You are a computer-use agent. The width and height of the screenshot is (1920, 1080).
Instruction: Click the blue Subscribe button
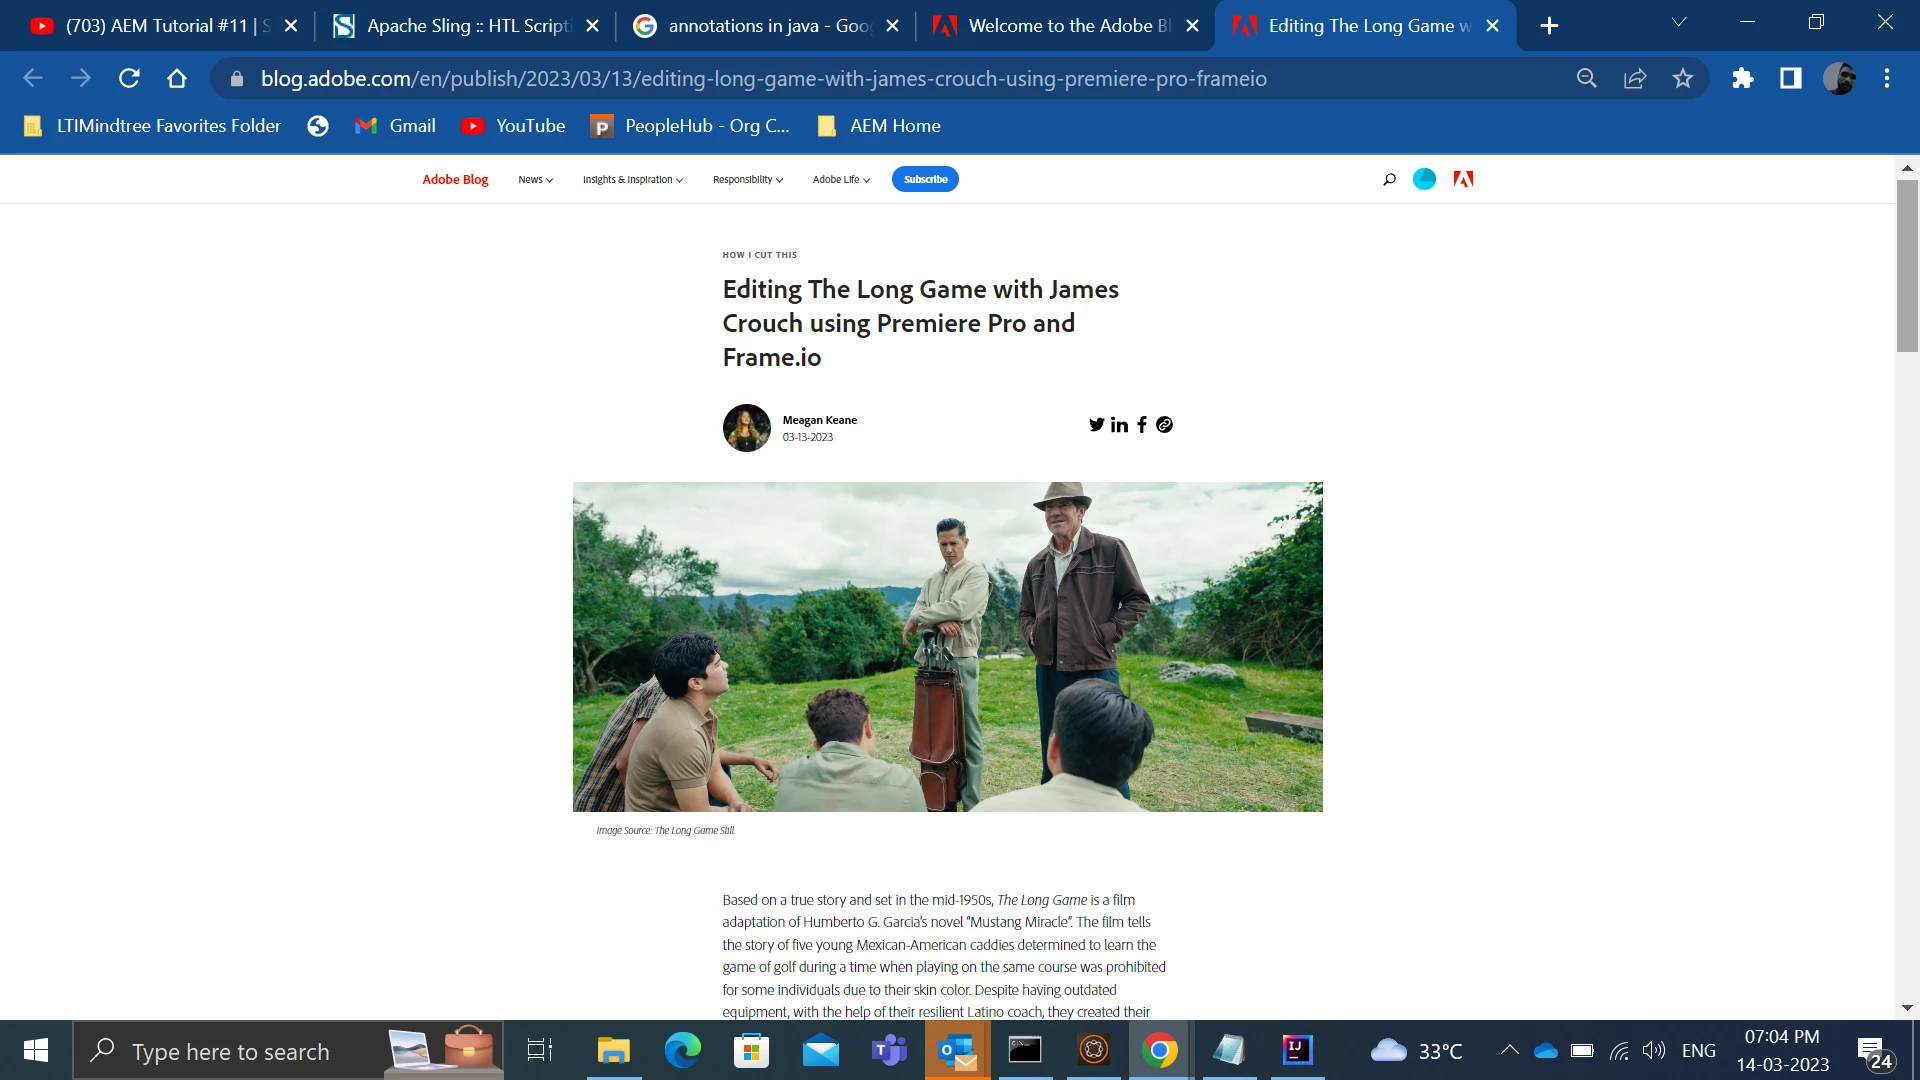[x=925, y=180]
